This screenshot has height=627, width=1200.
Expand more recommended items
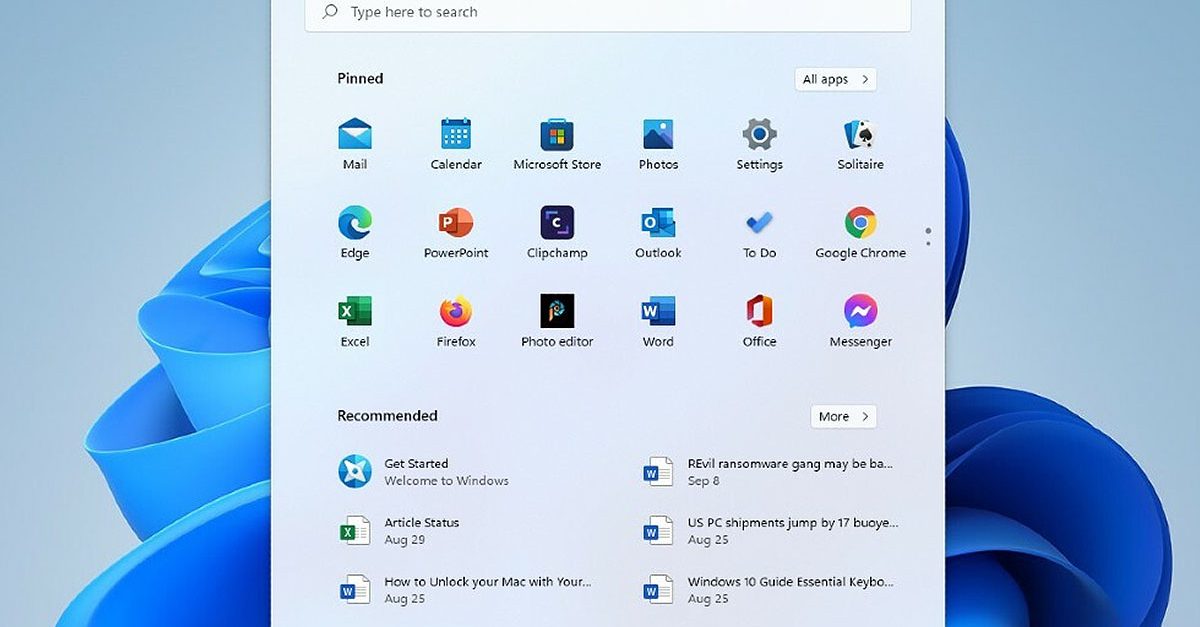(843, 416)
